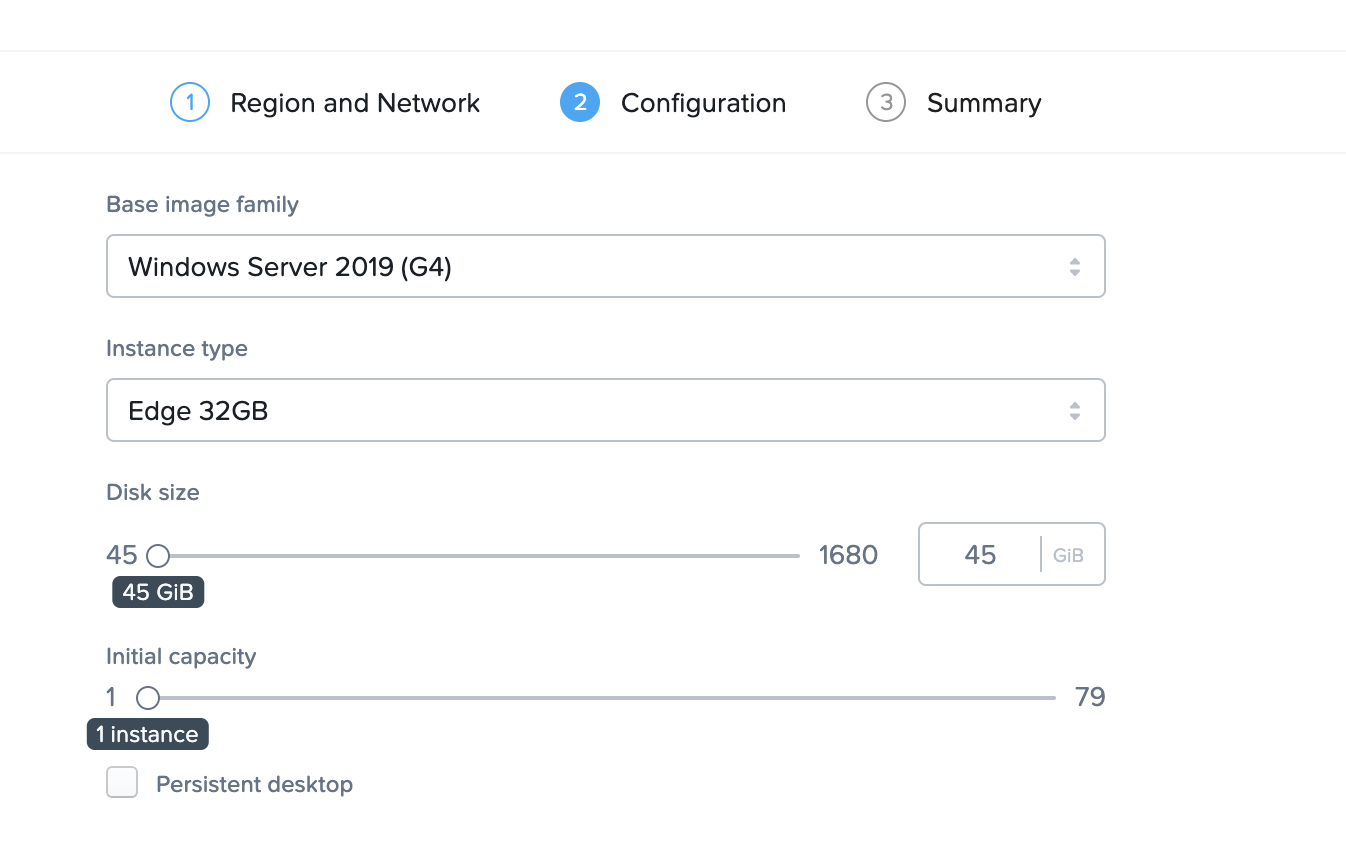1346x868 pixels.
Task: Click the Initial capacity slider handle
Action: click(x=148, y=698)
